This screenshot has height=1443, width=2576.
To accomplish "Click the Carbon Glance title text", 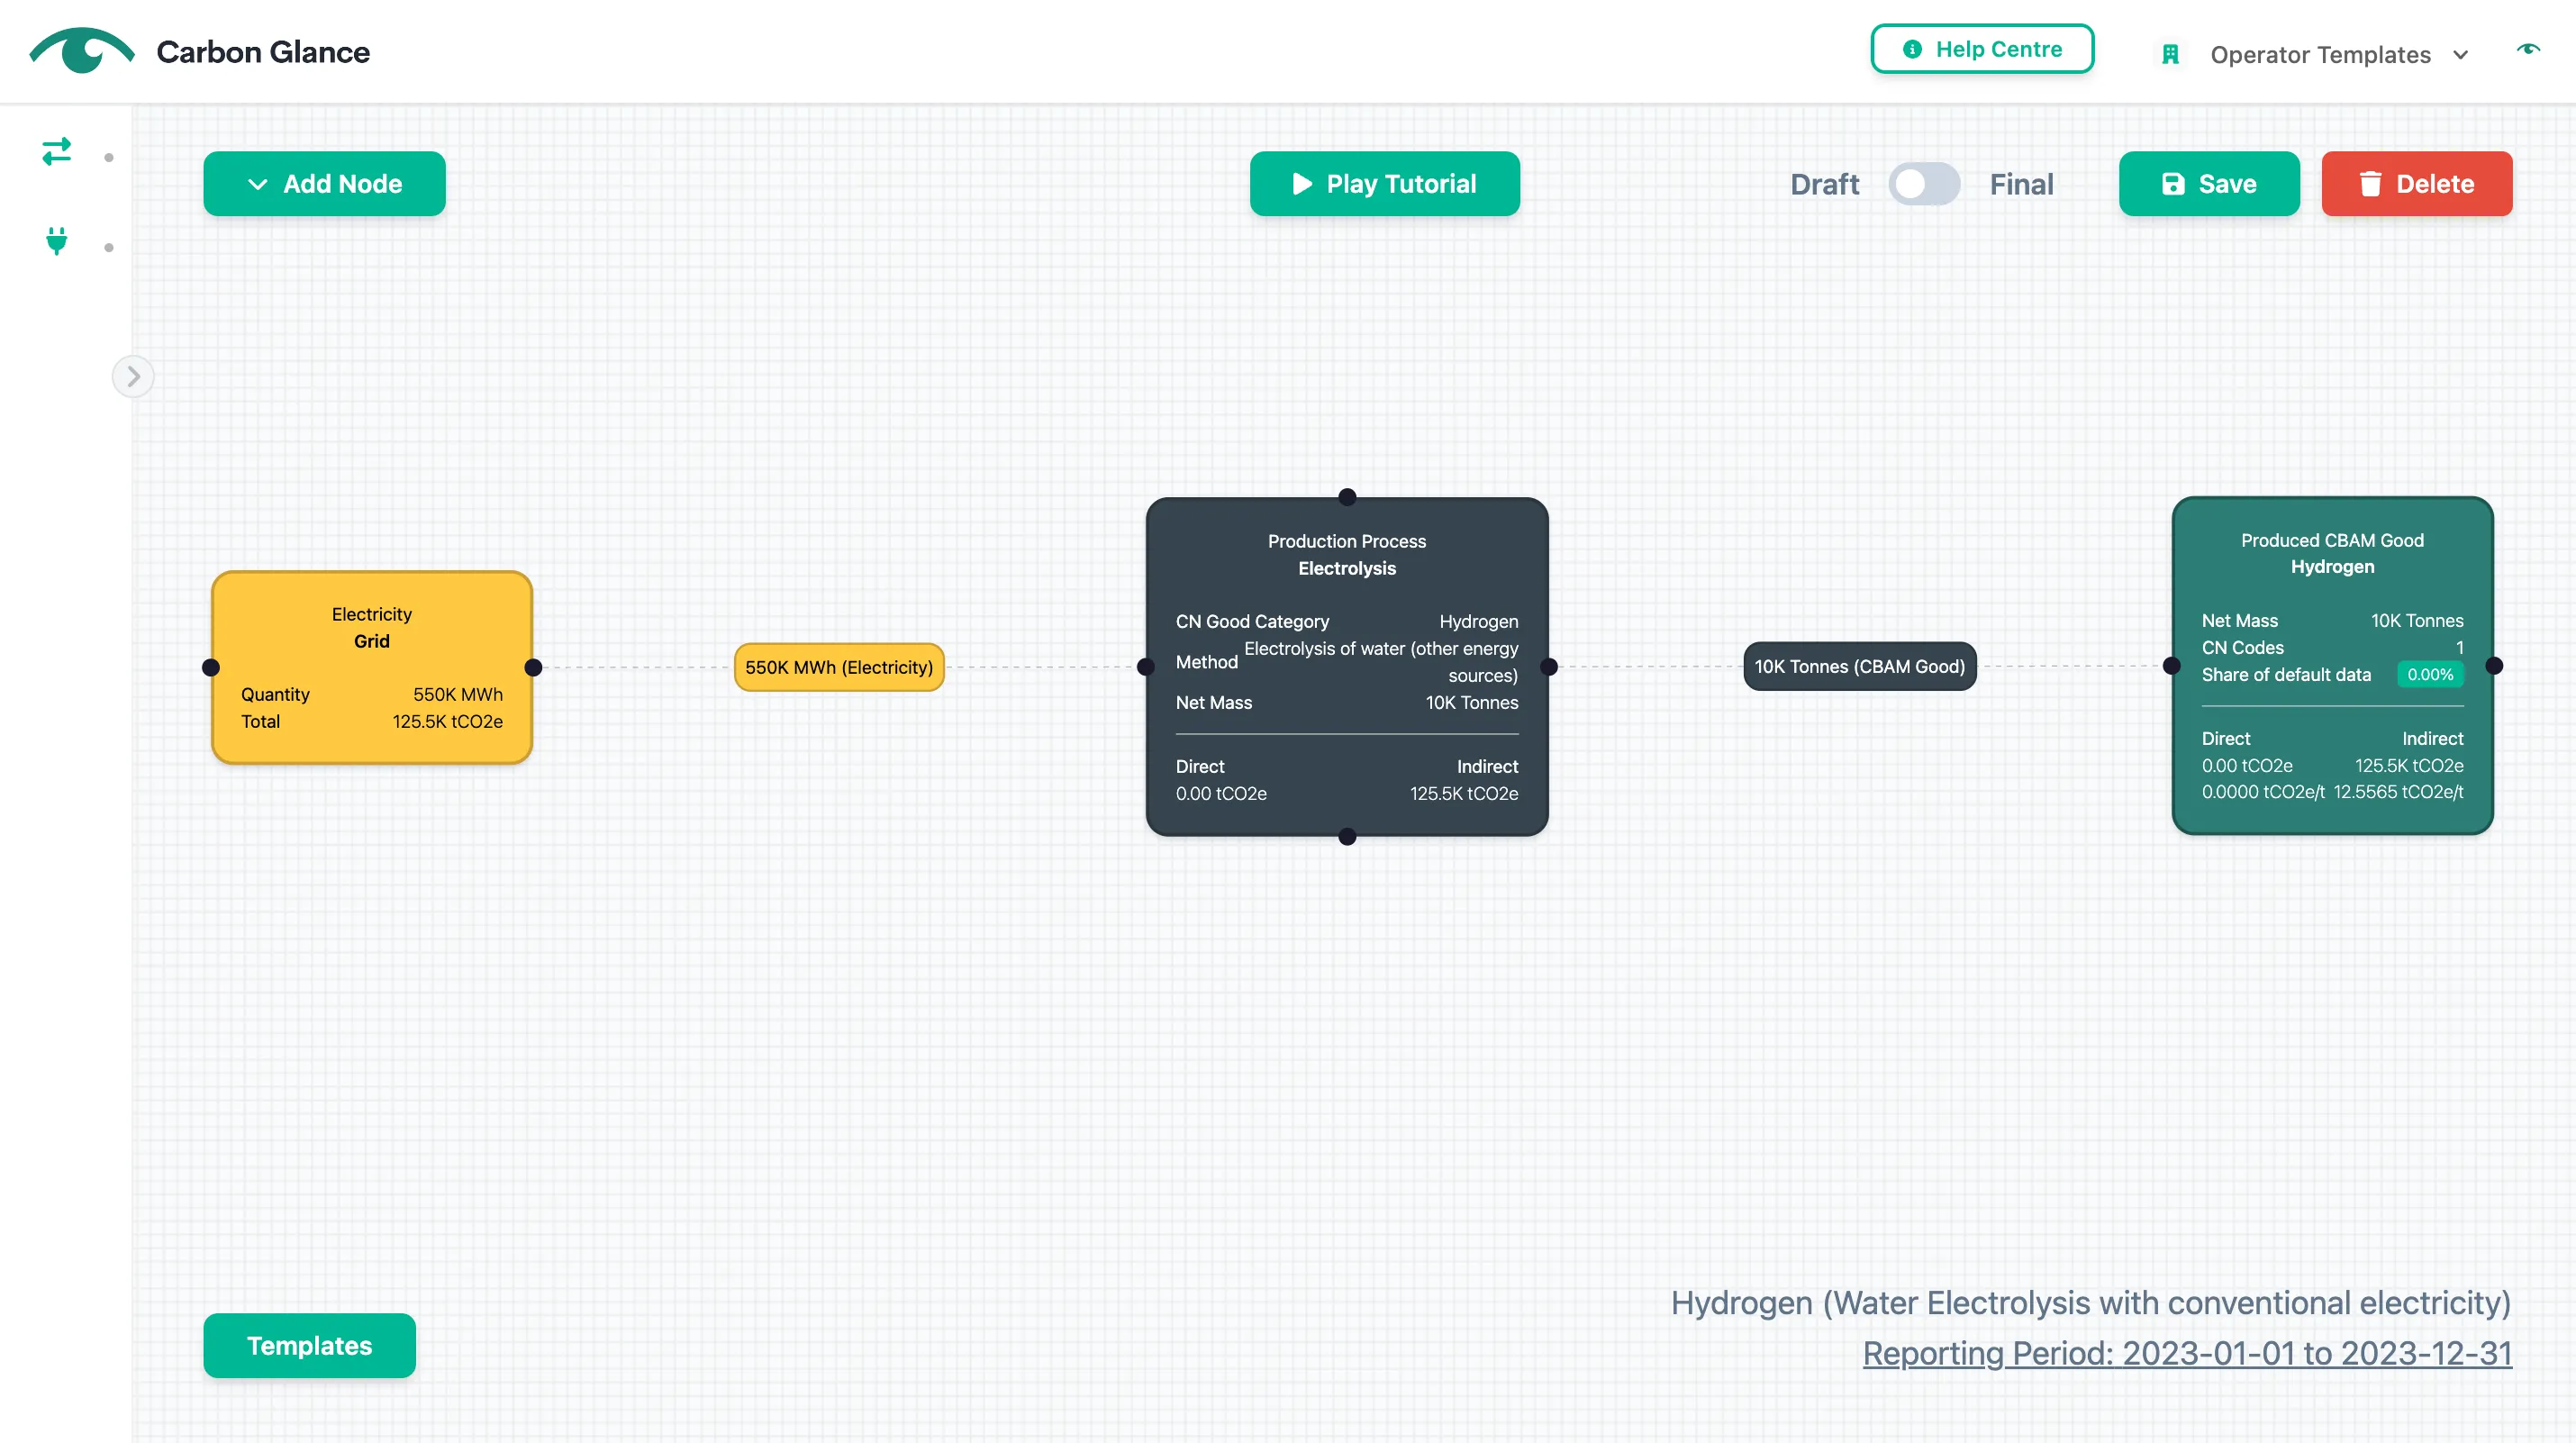I will tap(263, 52).
